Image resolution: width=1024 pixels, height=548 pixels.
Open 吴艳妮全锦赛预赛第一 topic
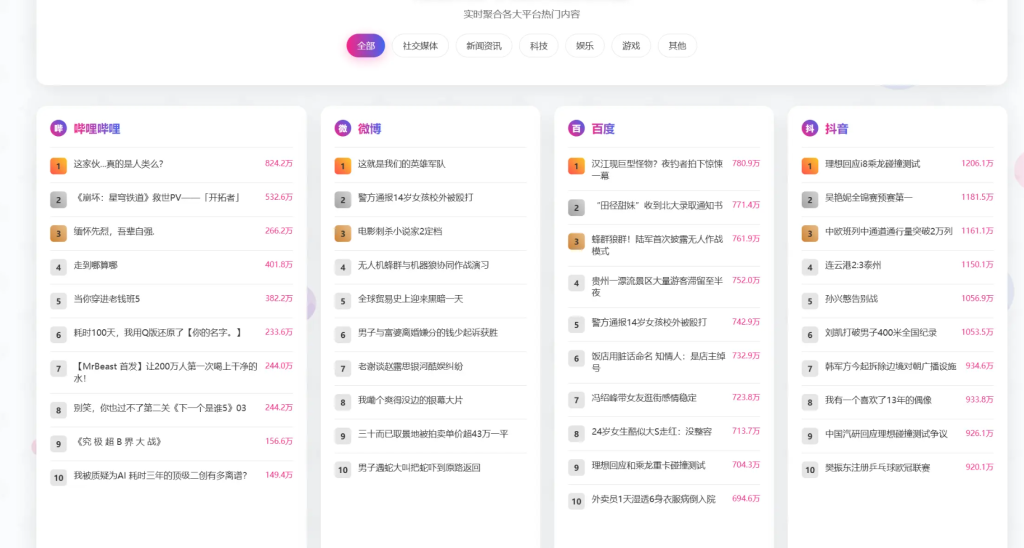(869, 197)
